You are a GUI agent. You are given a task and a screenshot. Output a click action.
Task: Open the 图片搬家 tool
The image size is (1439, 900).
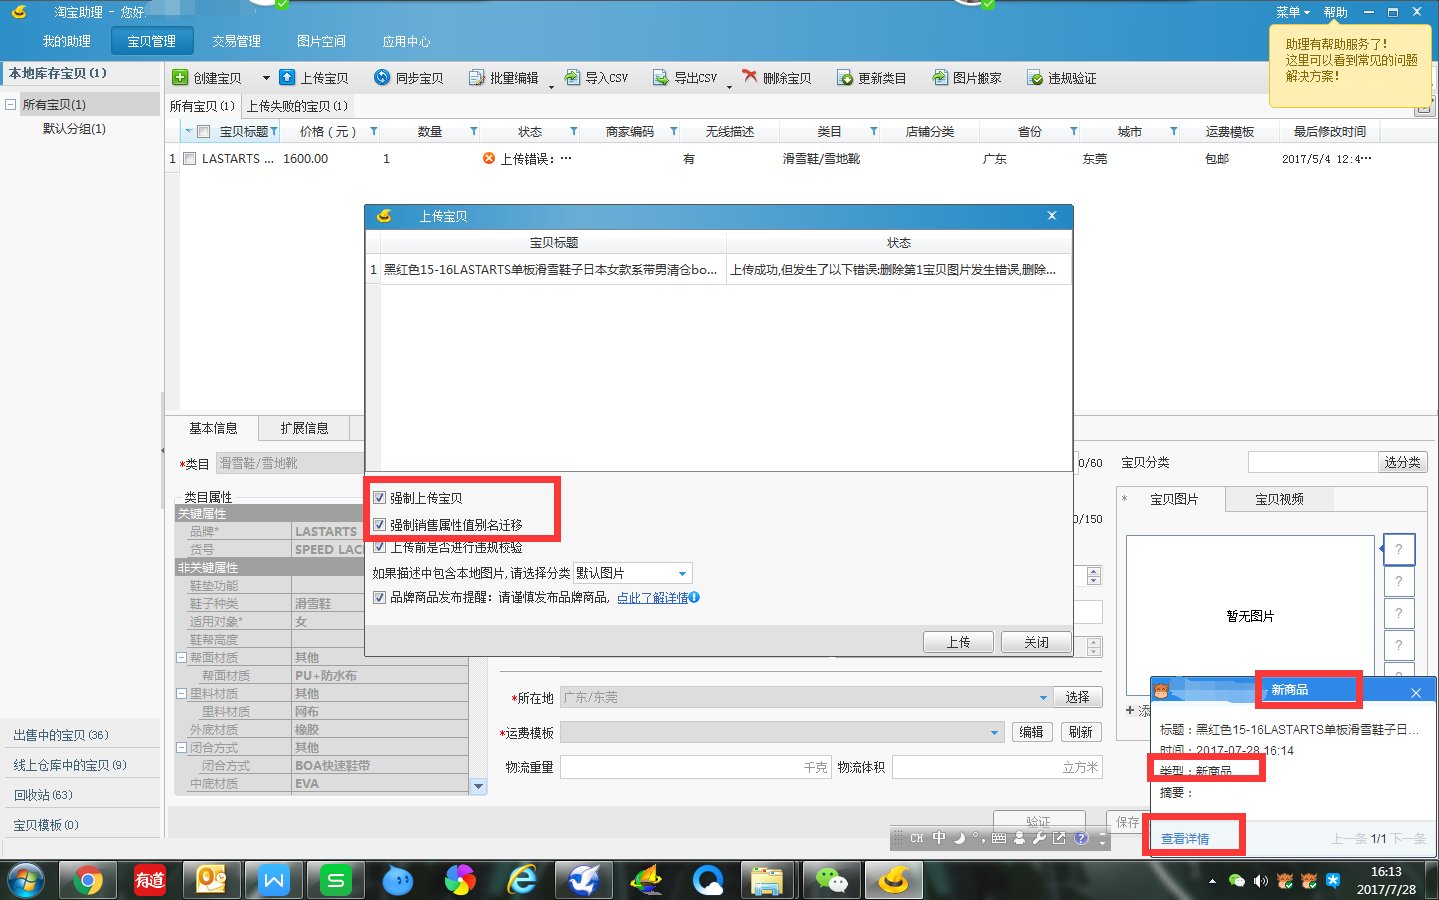966,77
